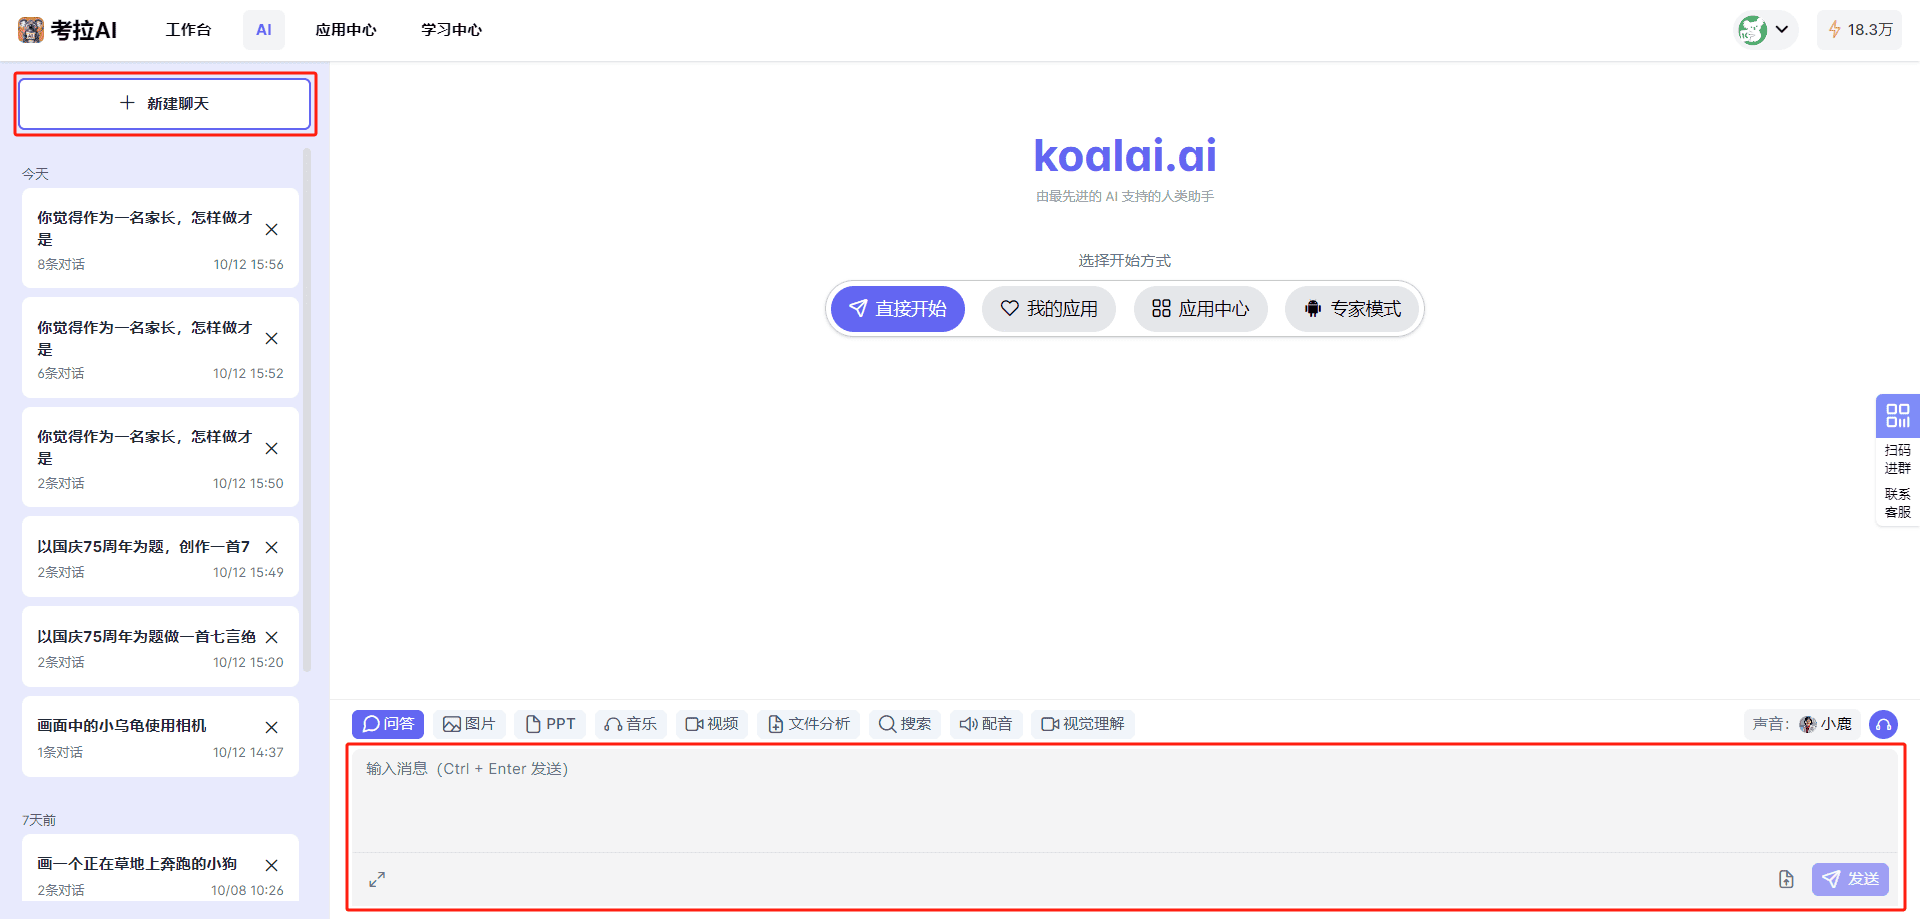Click the 我的应用 button
Screen dimensions: 1920x919
[x=1049, y=309]
